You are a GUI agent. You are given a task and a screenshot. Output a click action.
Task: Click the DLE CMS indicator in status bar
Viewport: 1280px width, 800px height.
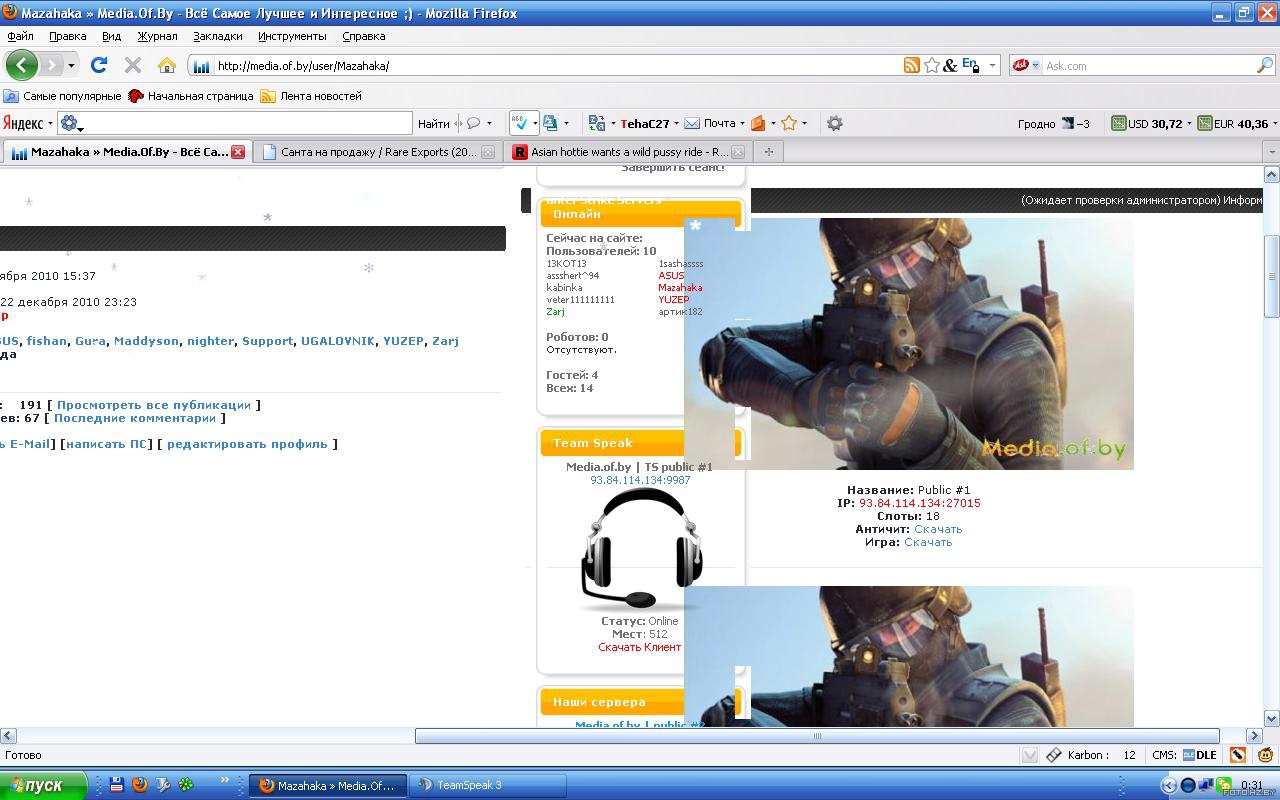(x=1200, y=755)
